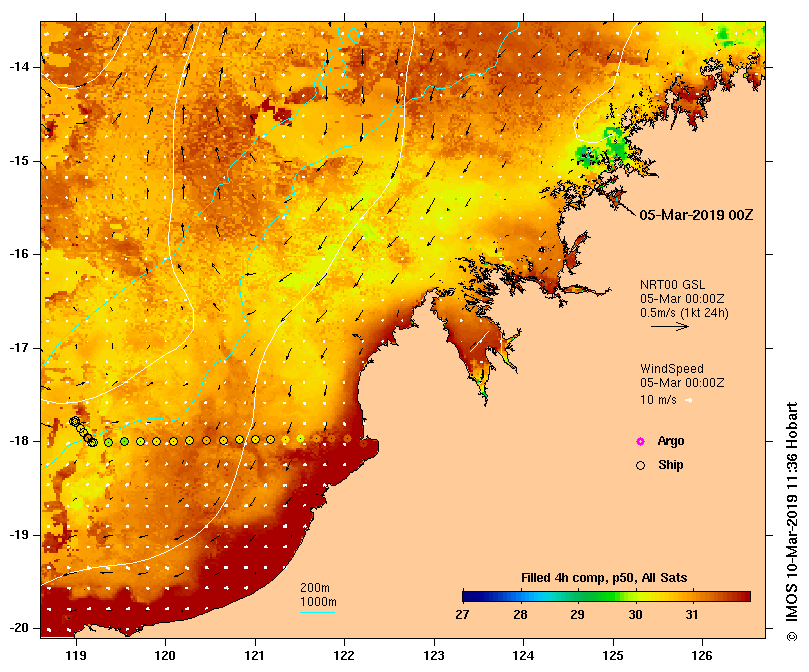Click the WindSpeed legend label
Screen dimensions: 809x672
click(672, 369)
